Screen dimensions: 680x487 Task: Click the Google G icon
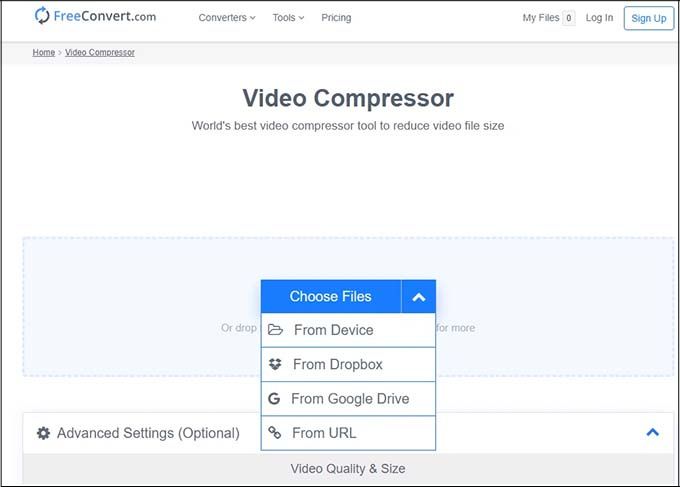pyautogui.click(x=274, y=399)
